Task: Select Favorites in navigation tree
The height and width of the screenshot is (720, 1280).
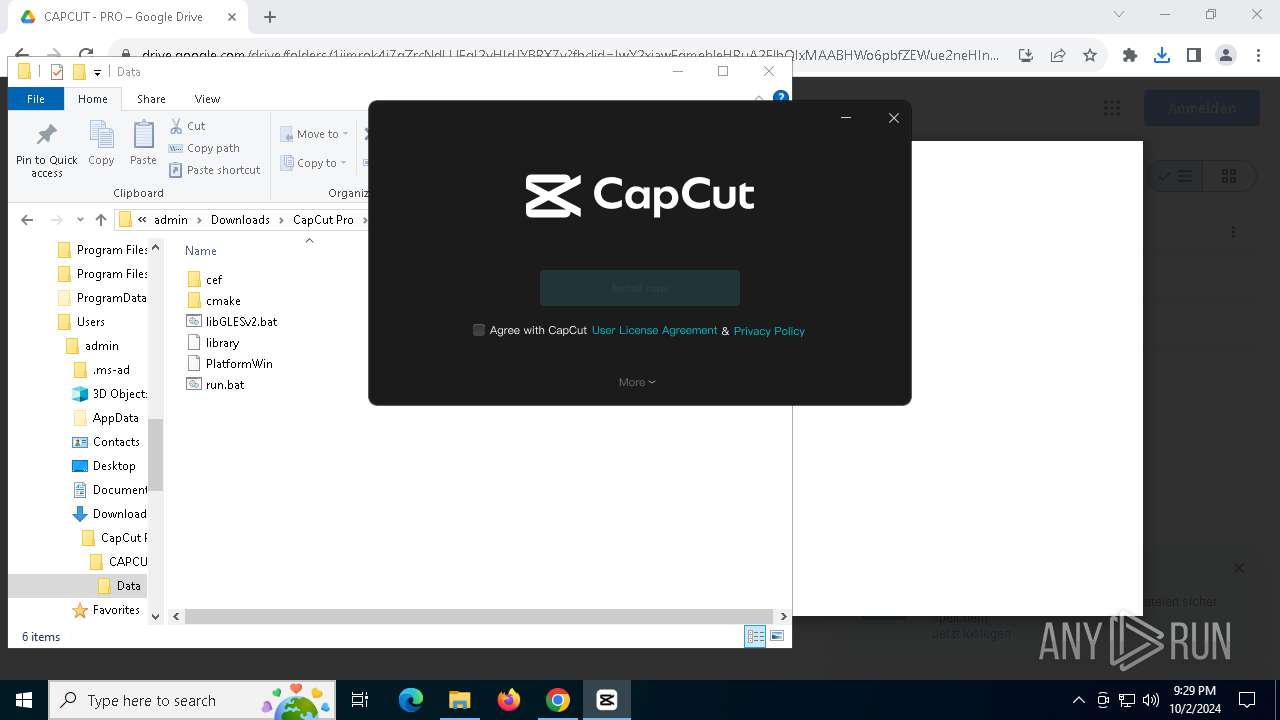Action: click(106, 610)
